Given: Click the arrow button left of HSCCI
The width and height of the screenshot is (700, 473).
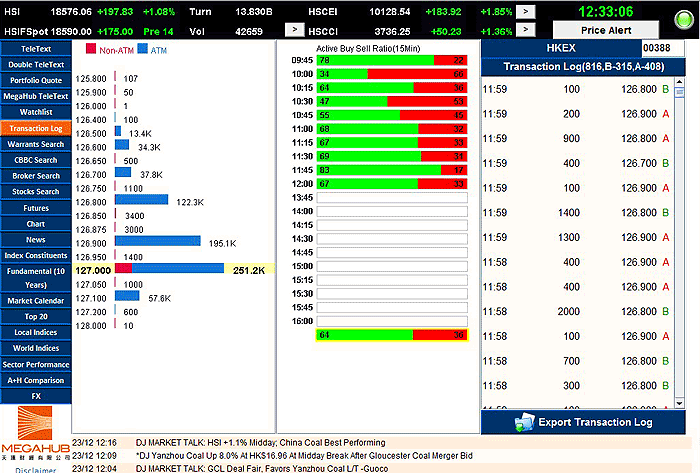Looking at the screenshot, I should (x=295, y=31).
